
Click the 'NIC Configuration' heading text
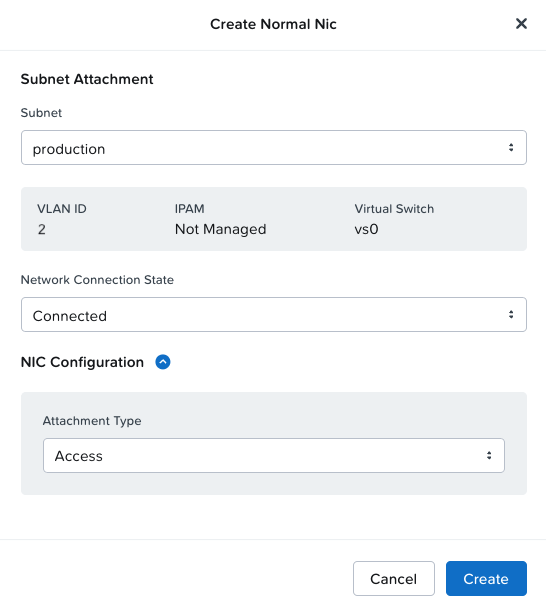coord(82,362)
